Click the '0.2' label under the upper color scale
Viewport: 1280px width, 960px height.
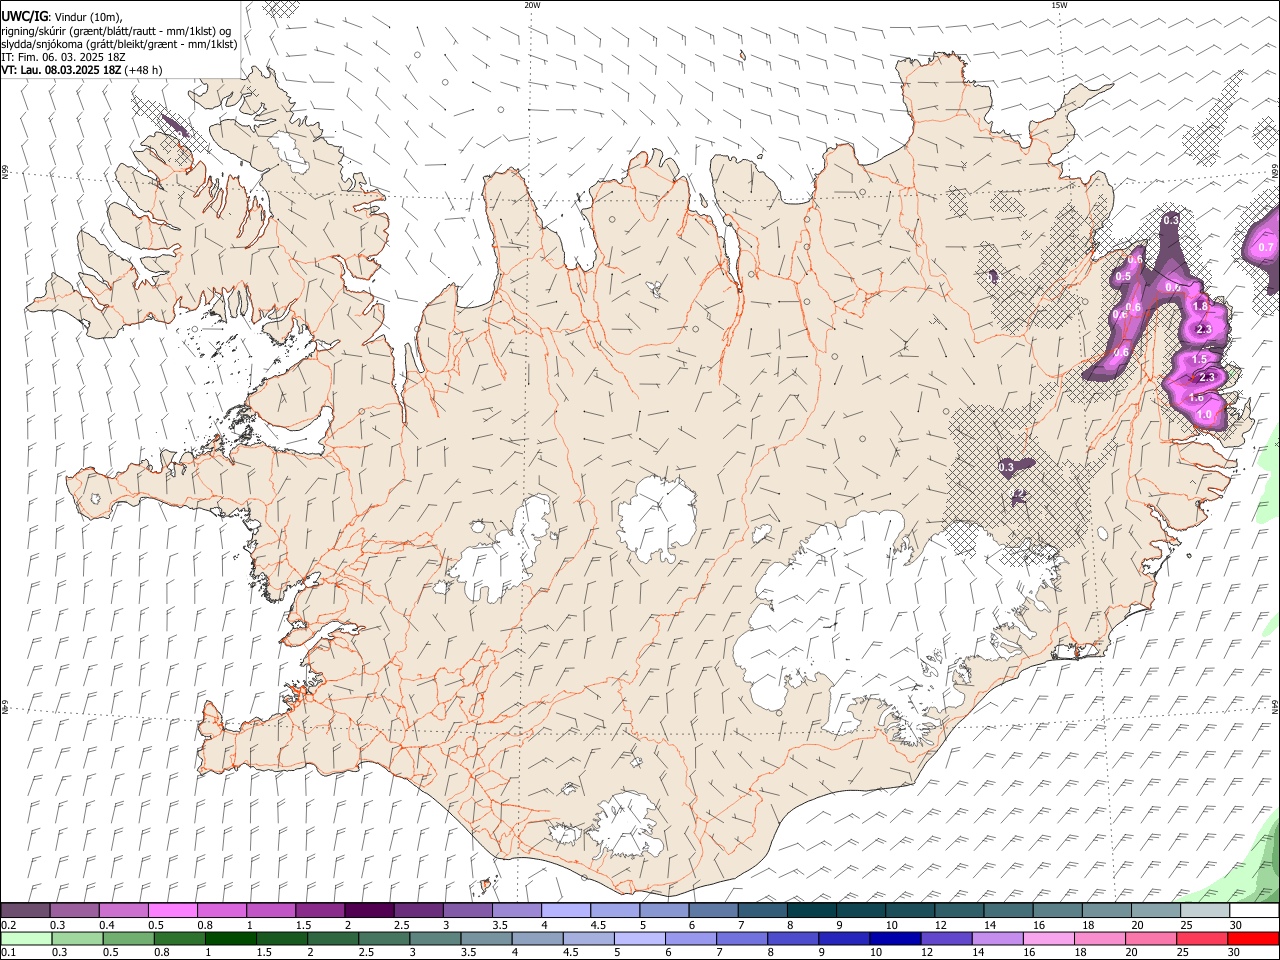click(x=8, y=925)
